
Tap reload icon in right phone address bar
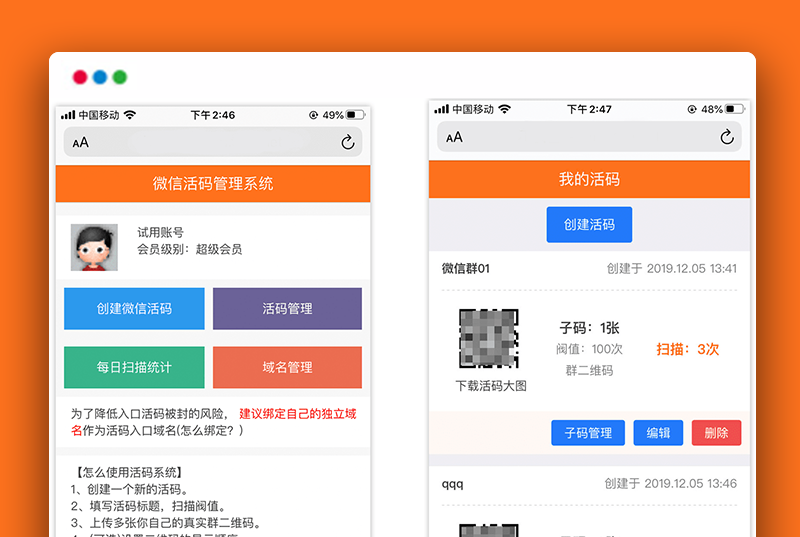(x=727, y=137)
